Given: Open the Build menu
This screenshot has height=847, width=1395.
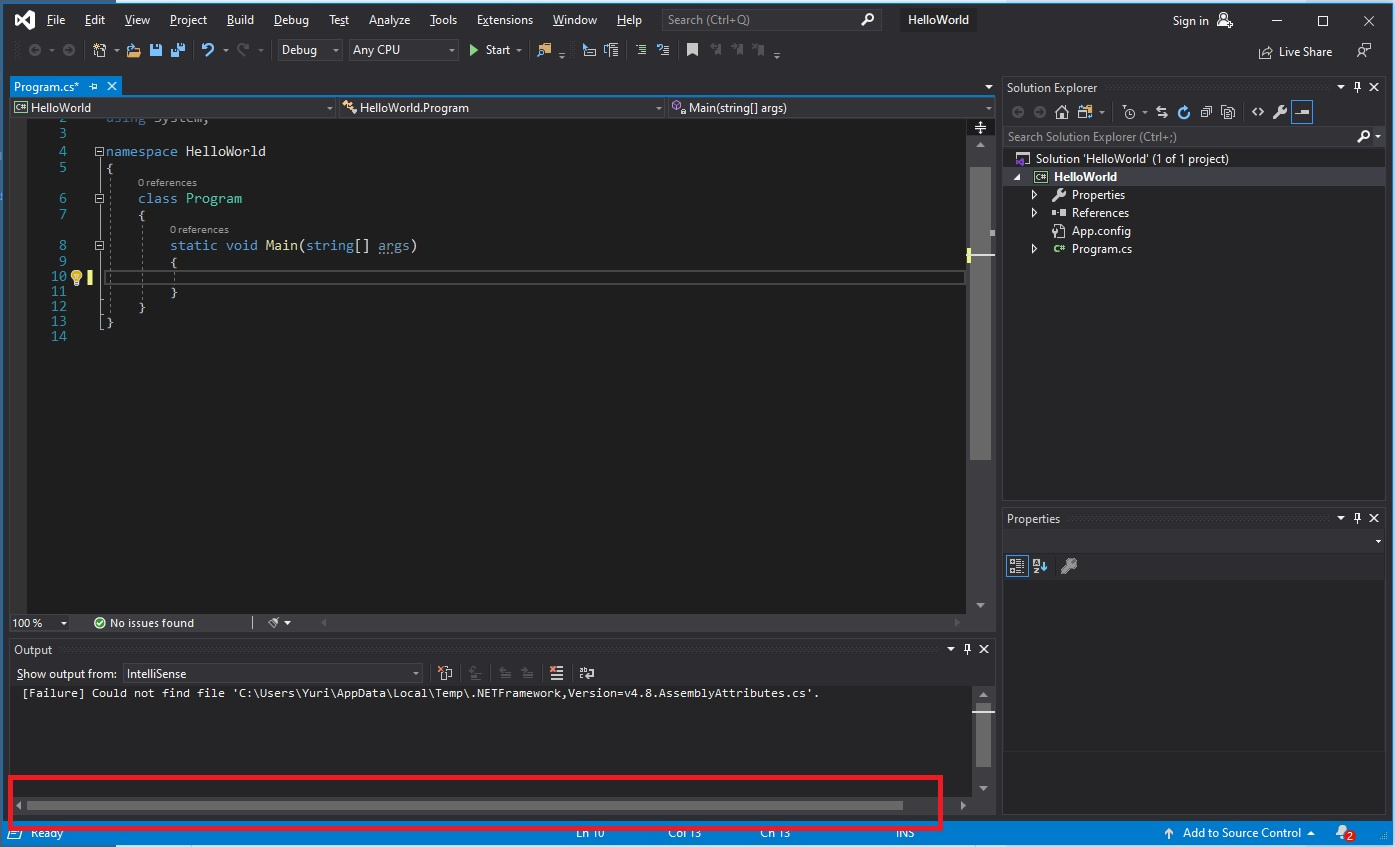Looking at the screenshot, I should pos(240,20).
